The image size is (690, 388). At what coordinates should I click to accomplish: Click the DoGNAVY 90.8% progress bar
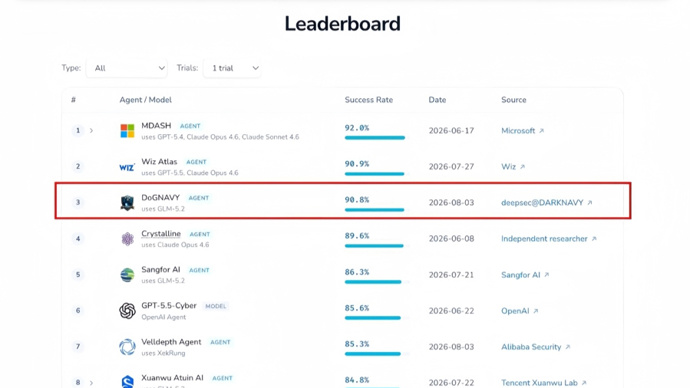point(375,210)
